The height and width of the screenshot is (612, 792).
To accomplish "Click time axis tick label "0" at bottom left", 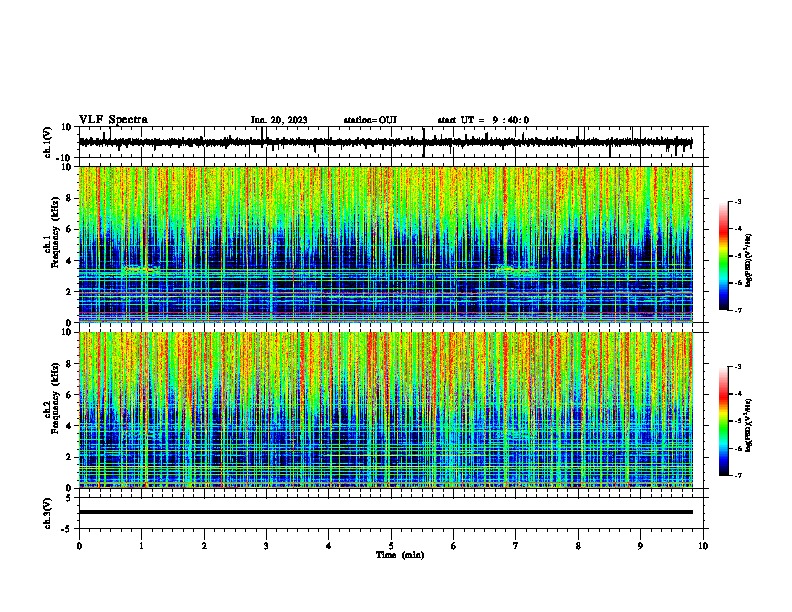I will coord(79,546).
